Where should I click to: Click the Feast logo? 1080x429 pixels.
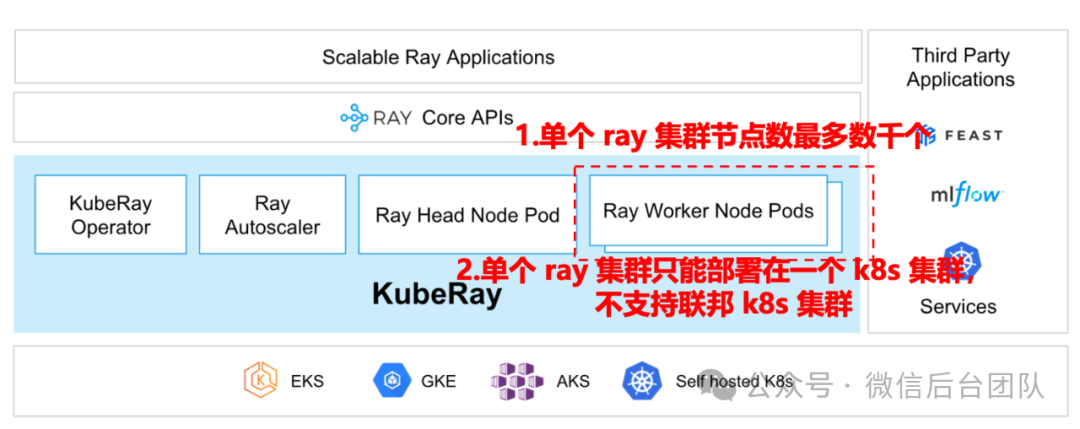[961, 135]
